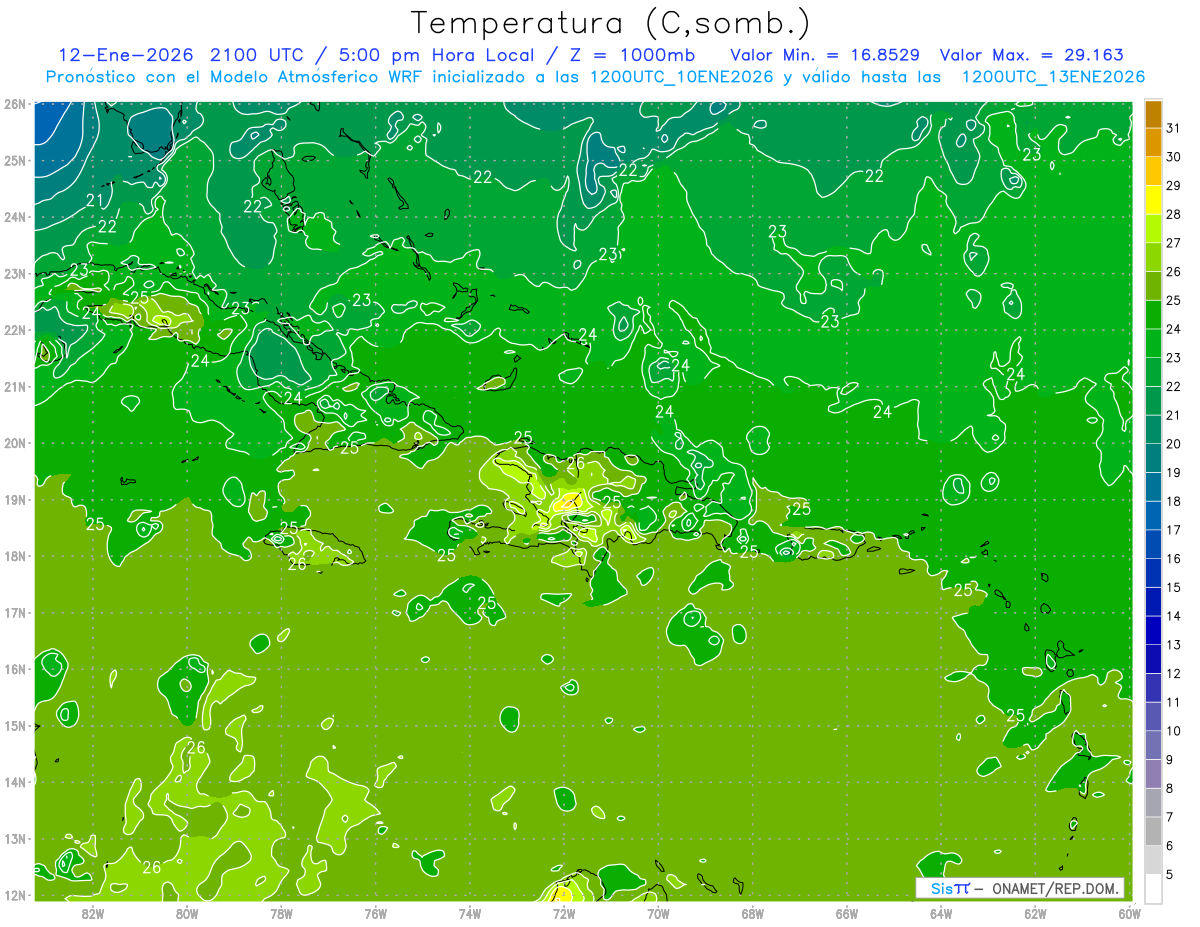The width and height of the screenshot is (1200, 927).
Task: Click the "26N" latitude axis label
Action: point(14,104)
